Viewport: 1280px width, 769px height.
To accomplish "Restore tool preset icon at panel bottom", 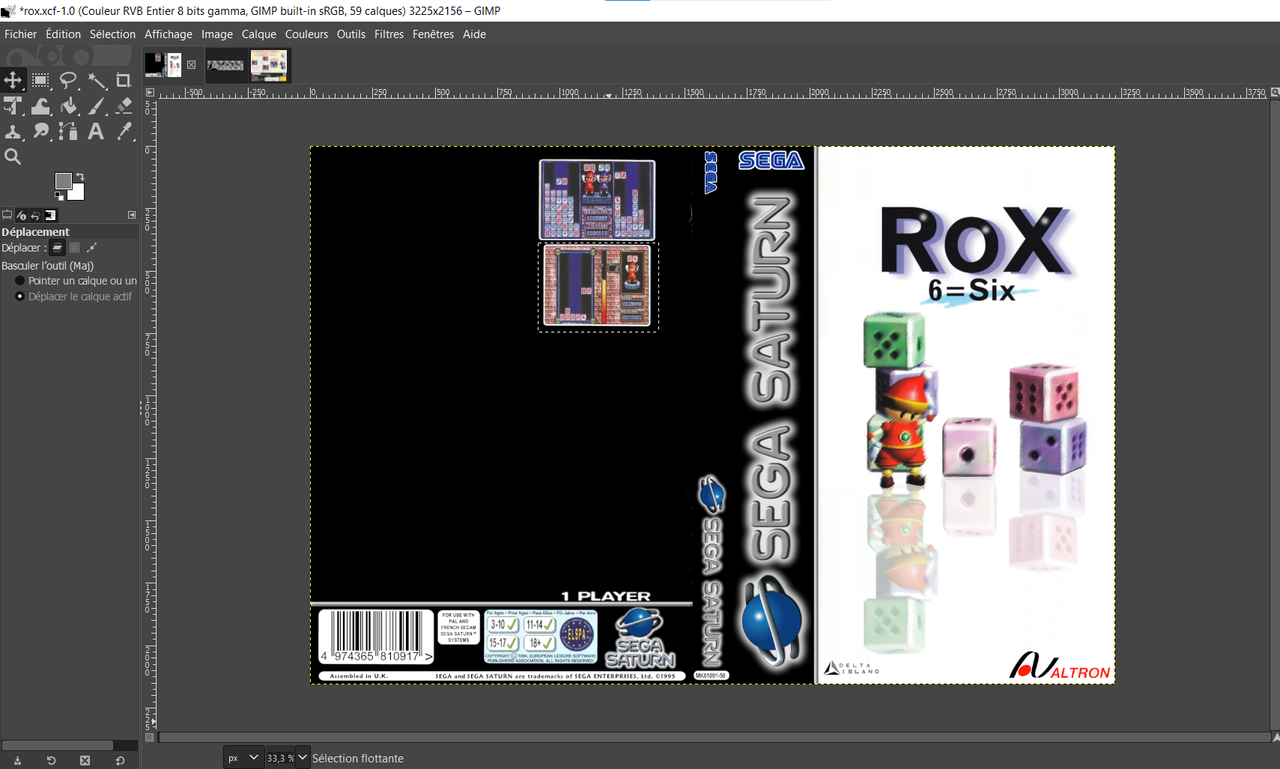I will pyautogui.click(x=51, y=760).
